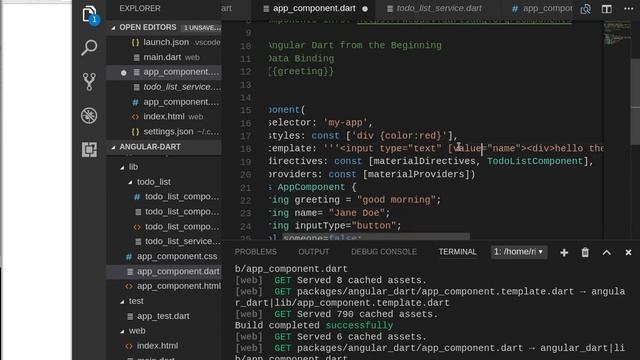The height and width of the screenshot is (360, 640).
Task: Click the open changes icon in the editor toolbar
Action: click(585, 9)
